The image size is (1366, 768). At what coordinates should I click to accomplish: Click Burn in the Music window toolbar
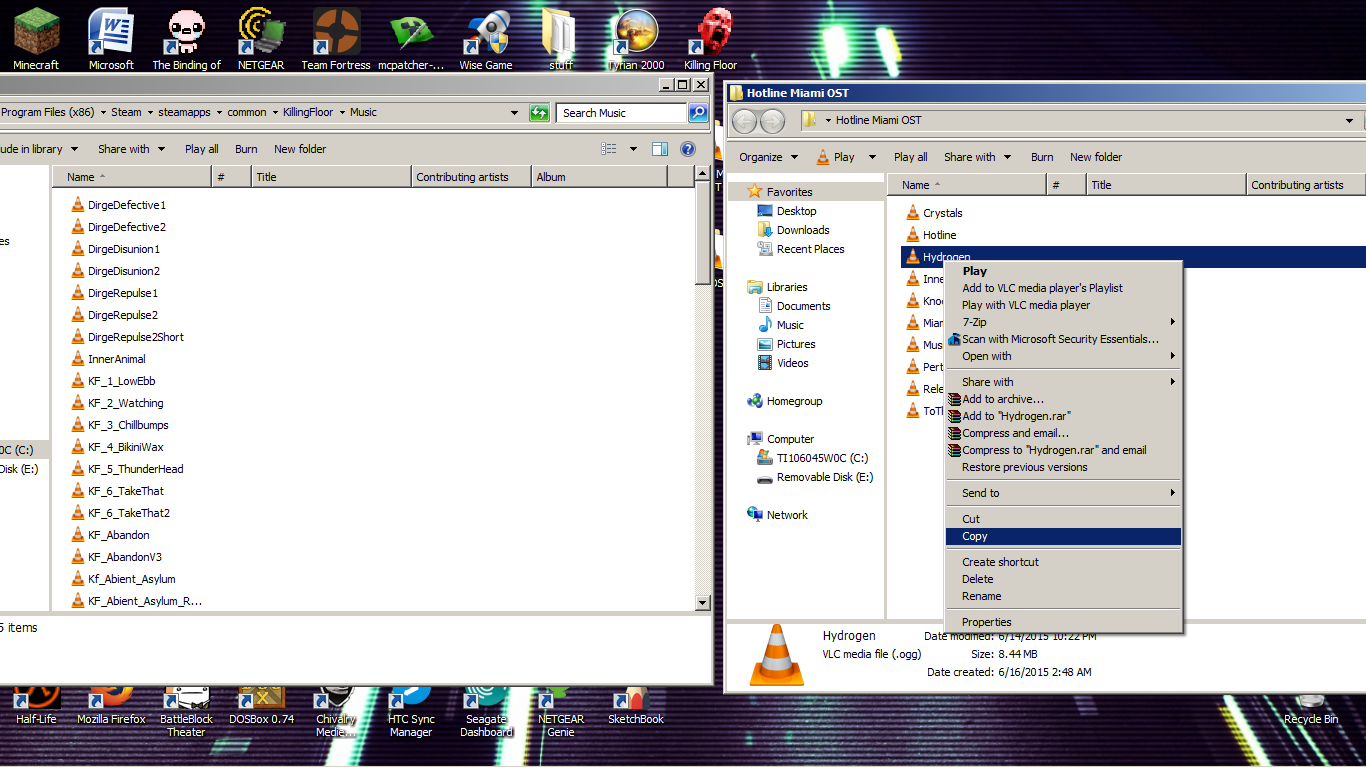[246, 149]
